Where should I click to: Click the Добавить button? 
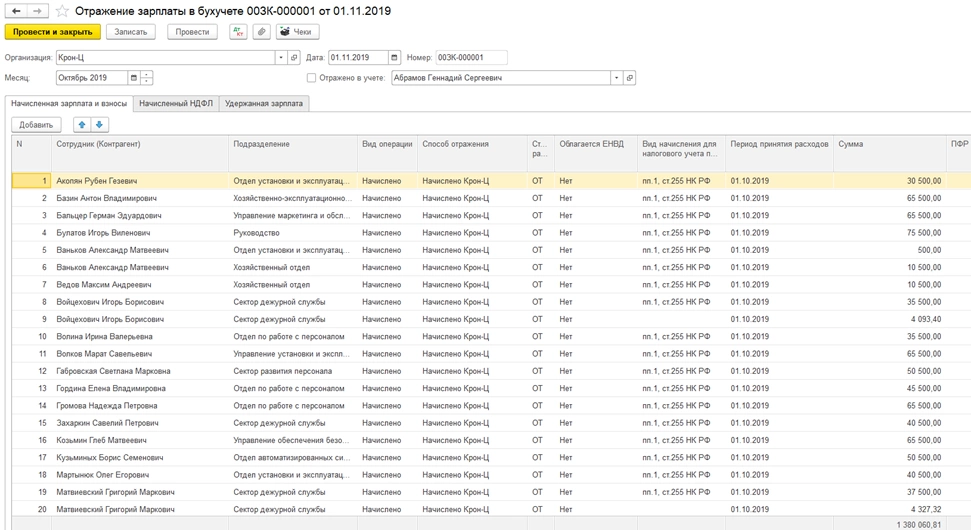click(x=36, y=125)
